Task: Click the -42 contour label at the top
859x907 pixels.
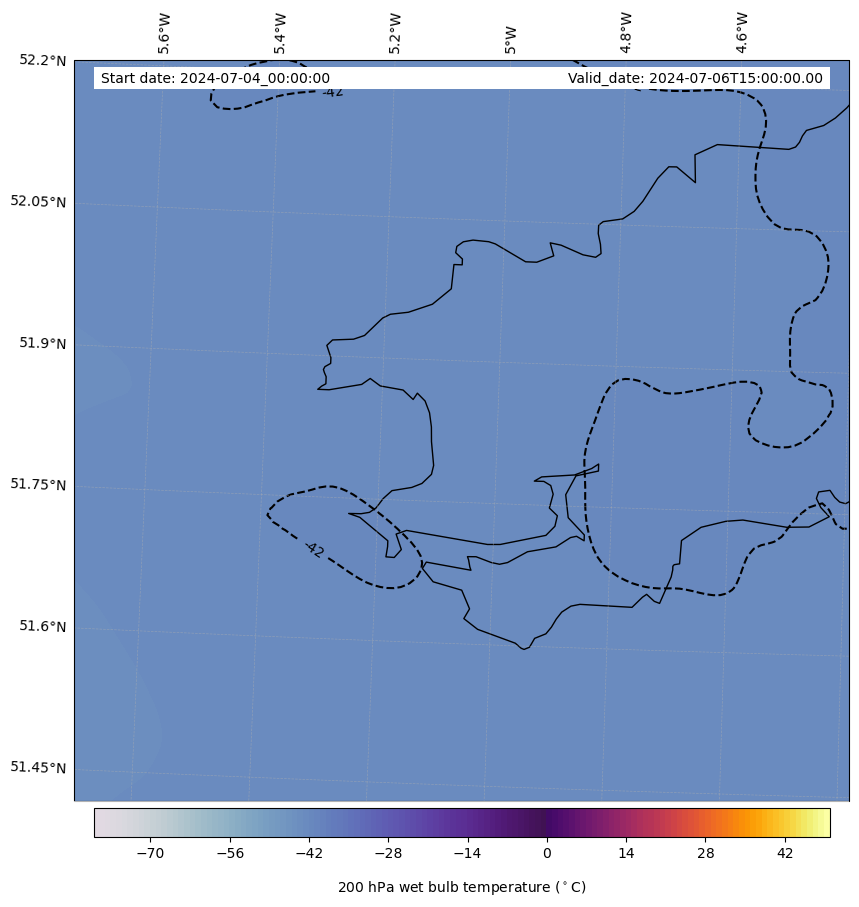Action: tap(333, 92)
